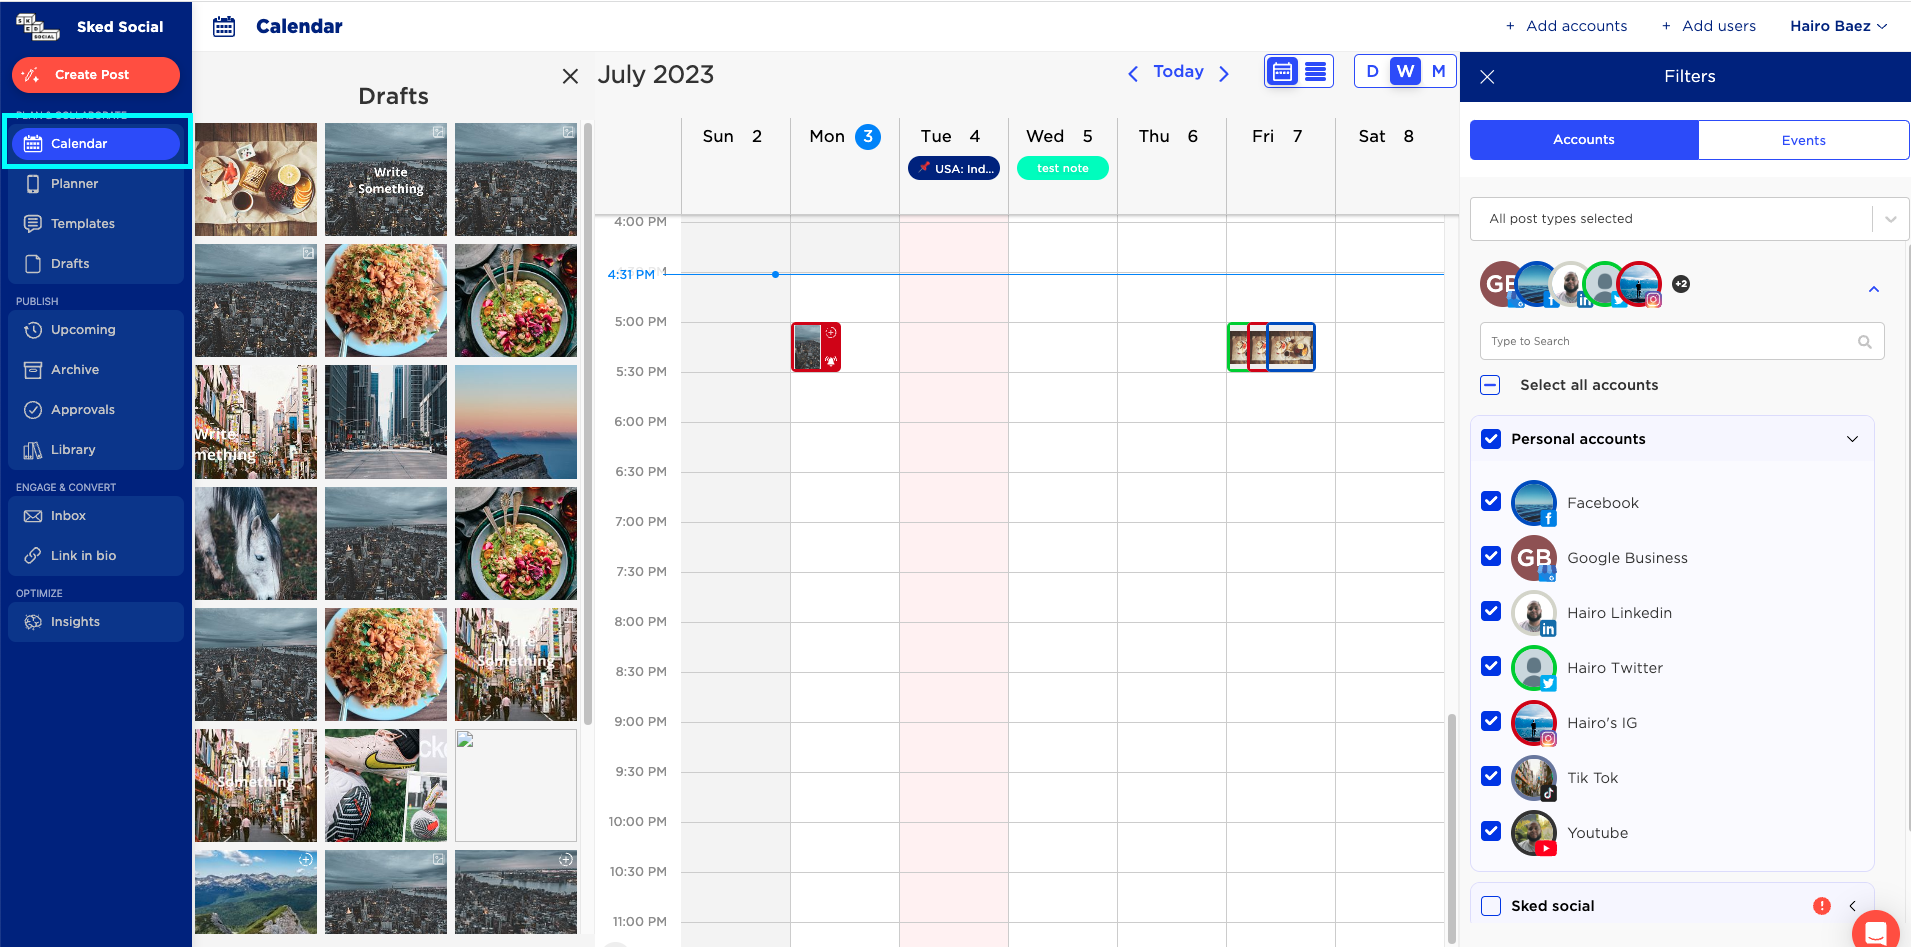Uncheck the Hairo Twitter checkbox
1911x947 pixels.
tap(1491, 666)
